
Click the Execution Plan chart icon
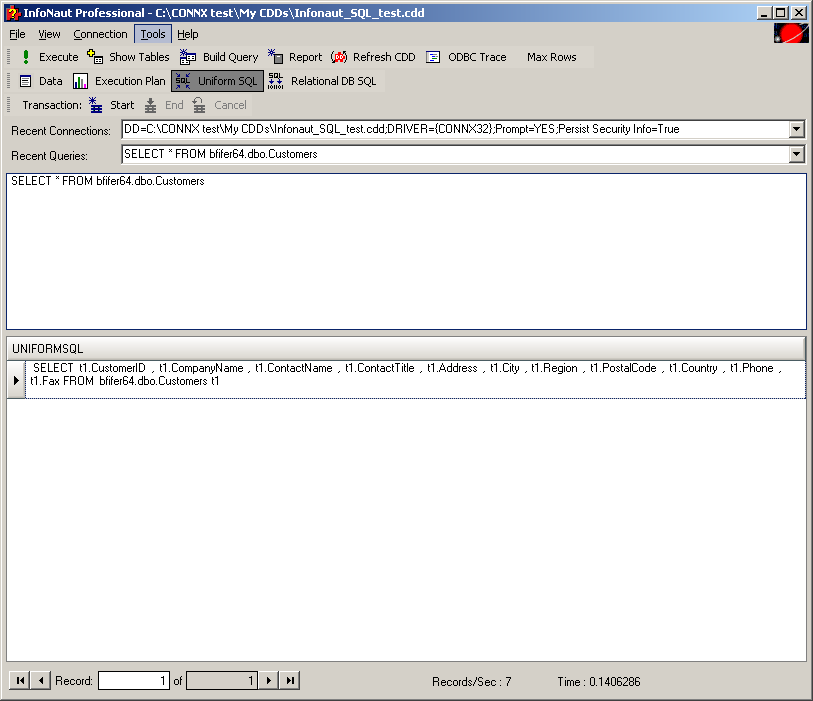tap(80, 81)
